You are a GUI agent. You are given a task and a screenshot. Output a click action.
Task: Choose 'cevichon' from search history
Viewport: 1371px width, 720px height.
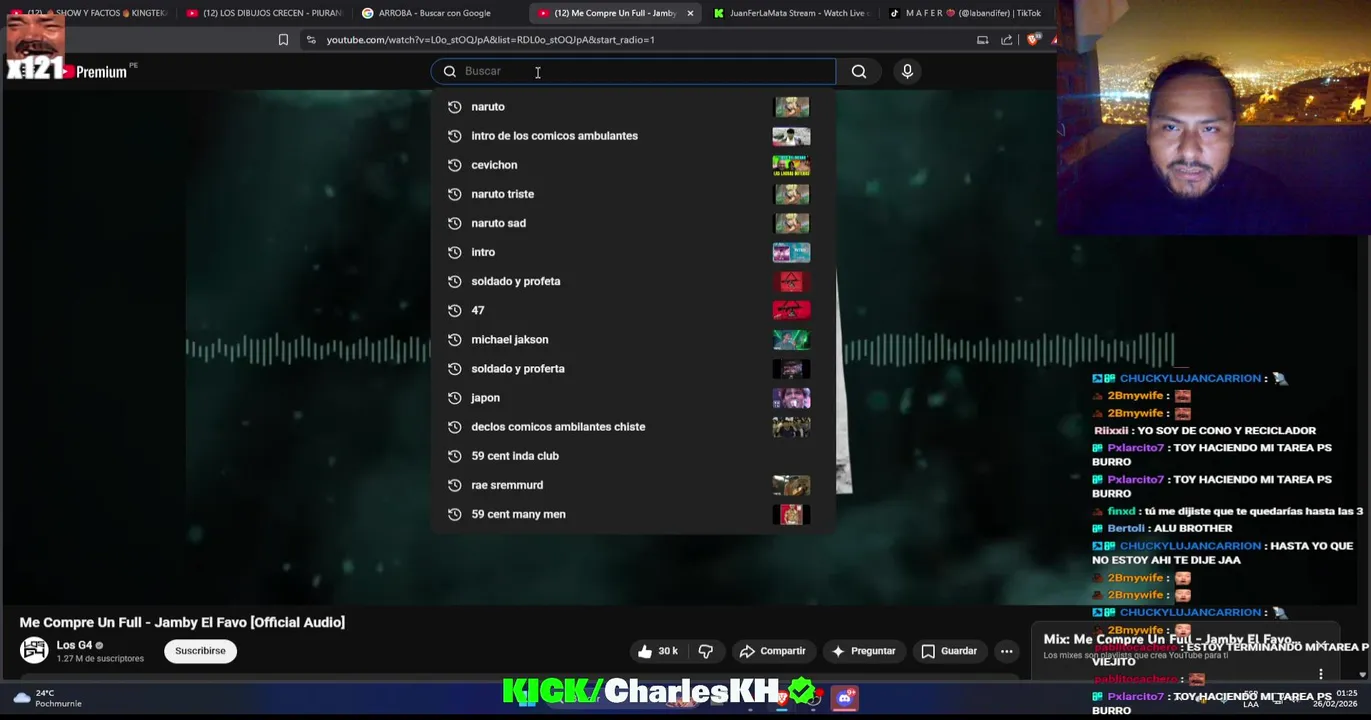(633, 165)
